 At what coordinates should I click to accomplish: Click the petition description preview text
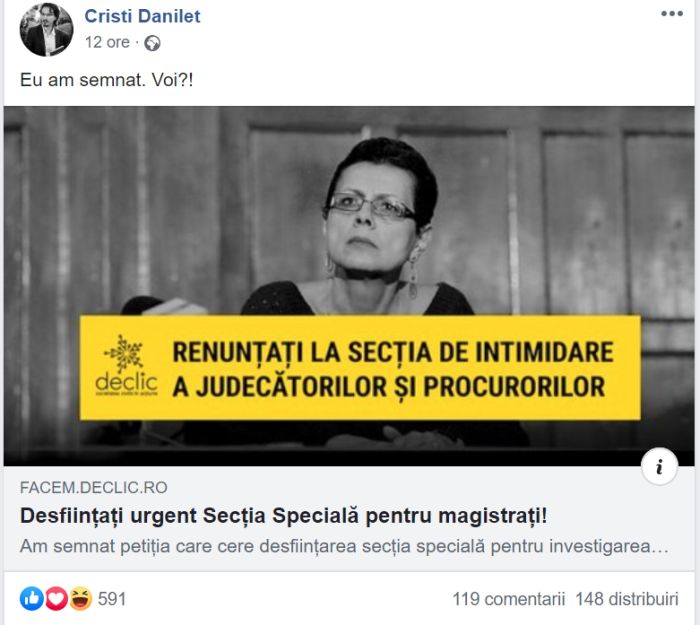pyautogui.click(x=345, y=546)
